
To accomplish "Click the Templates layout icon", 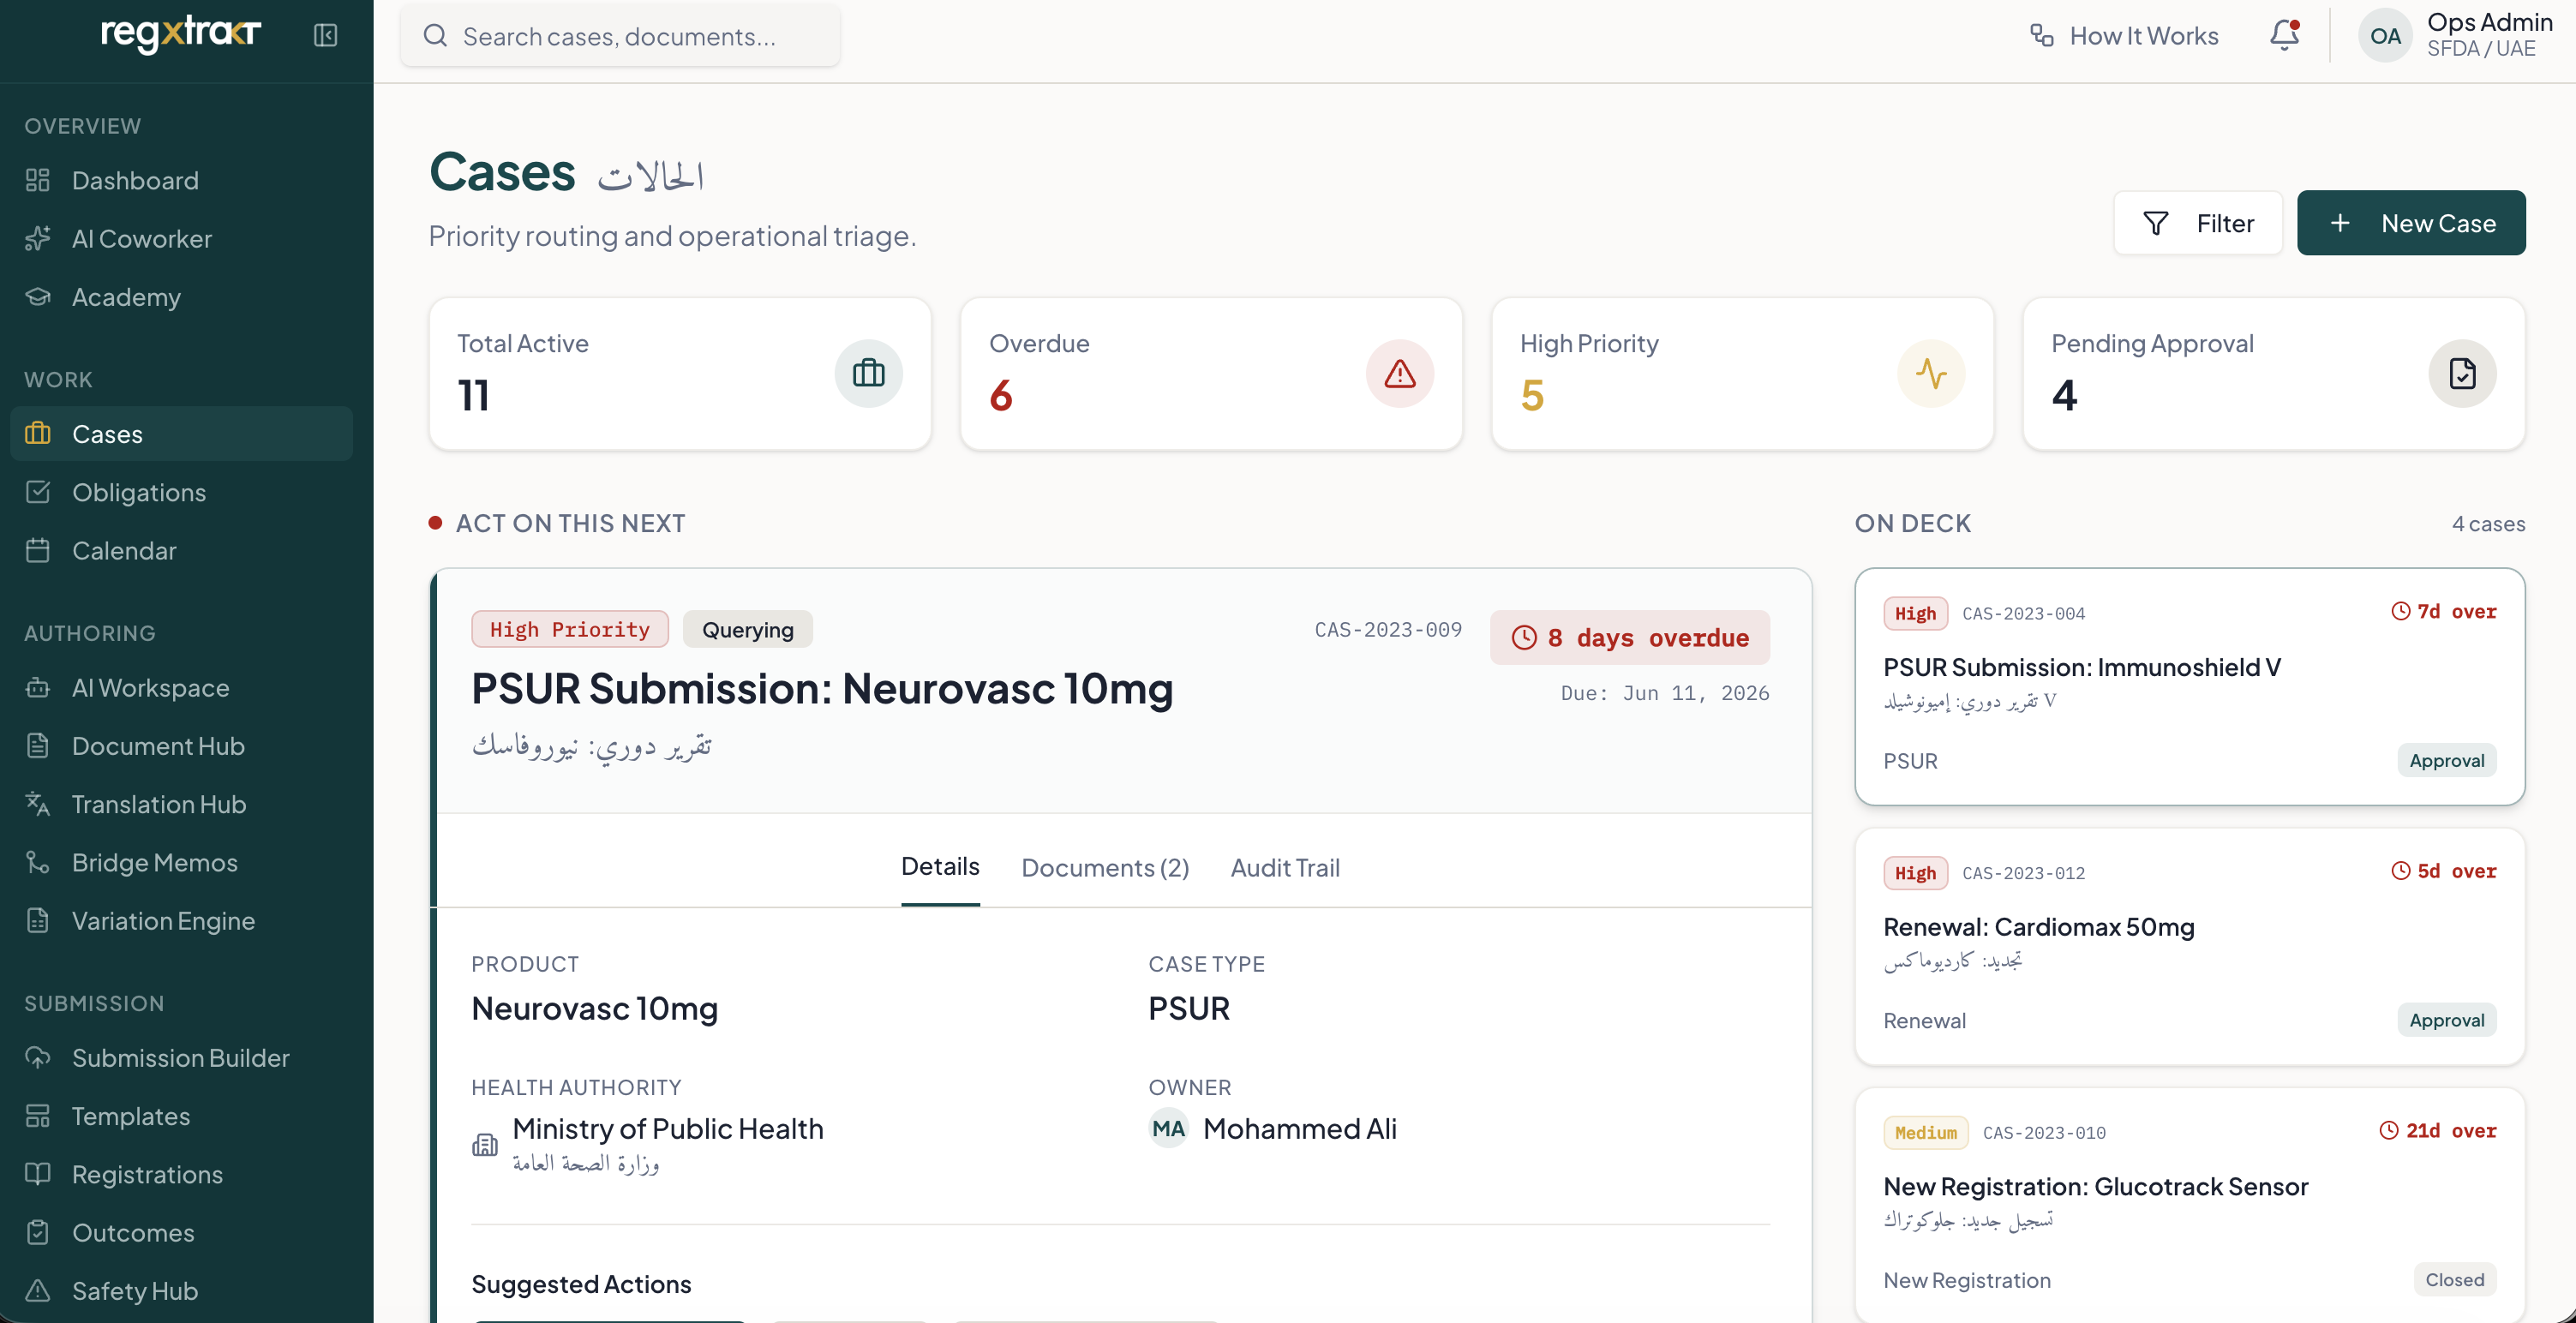I will tap(38, 1115).
